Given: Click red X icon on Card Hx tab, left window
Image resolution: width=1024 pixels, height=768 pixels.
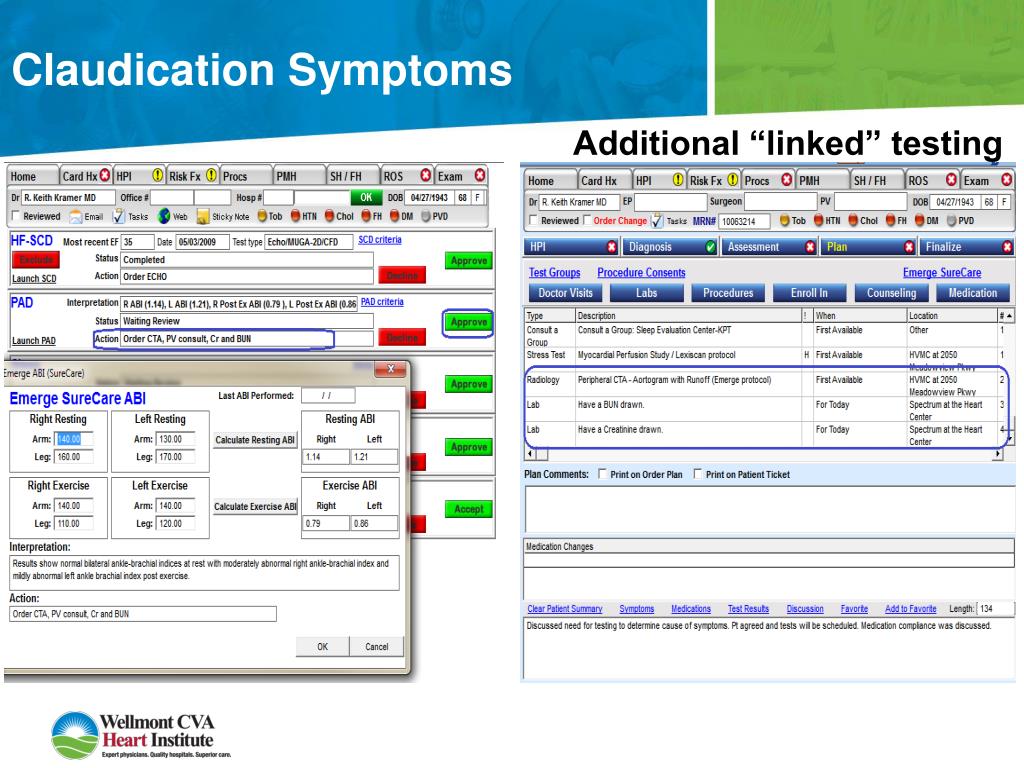Looking at the screenshot, I should point(104,176).
